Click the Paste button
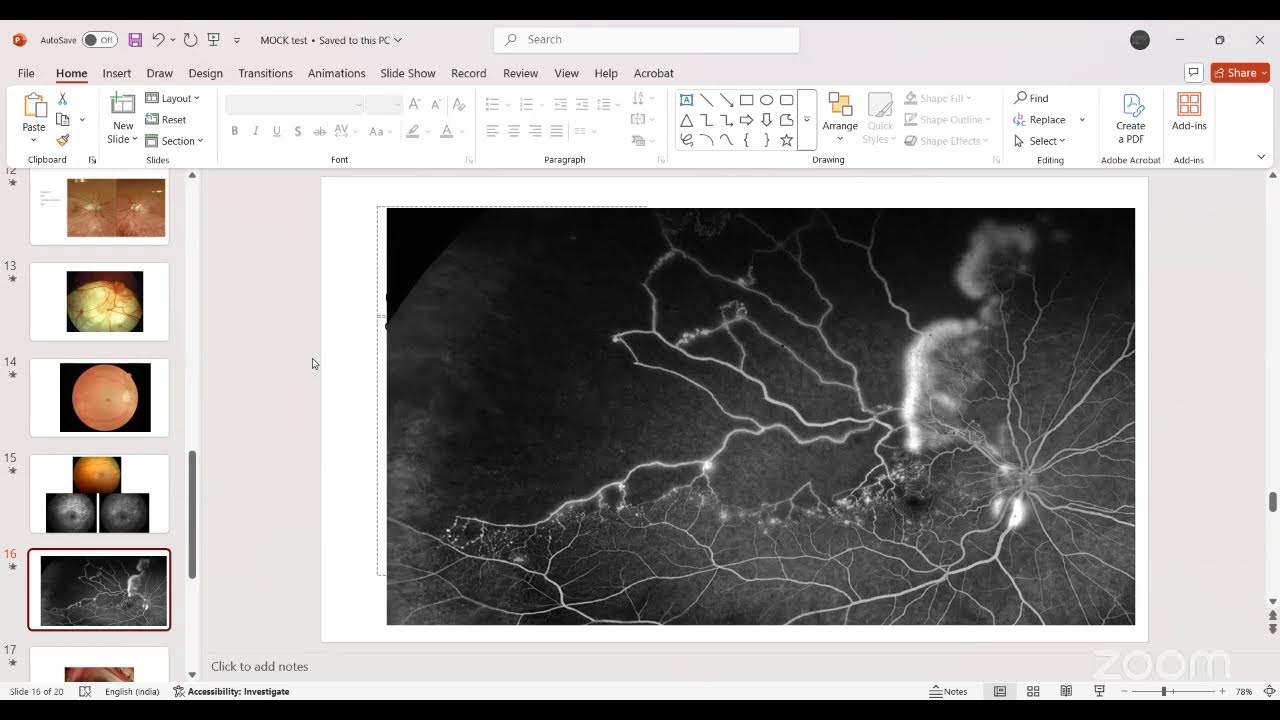This screenshot has height=720, width=1280. coord(34,118)
